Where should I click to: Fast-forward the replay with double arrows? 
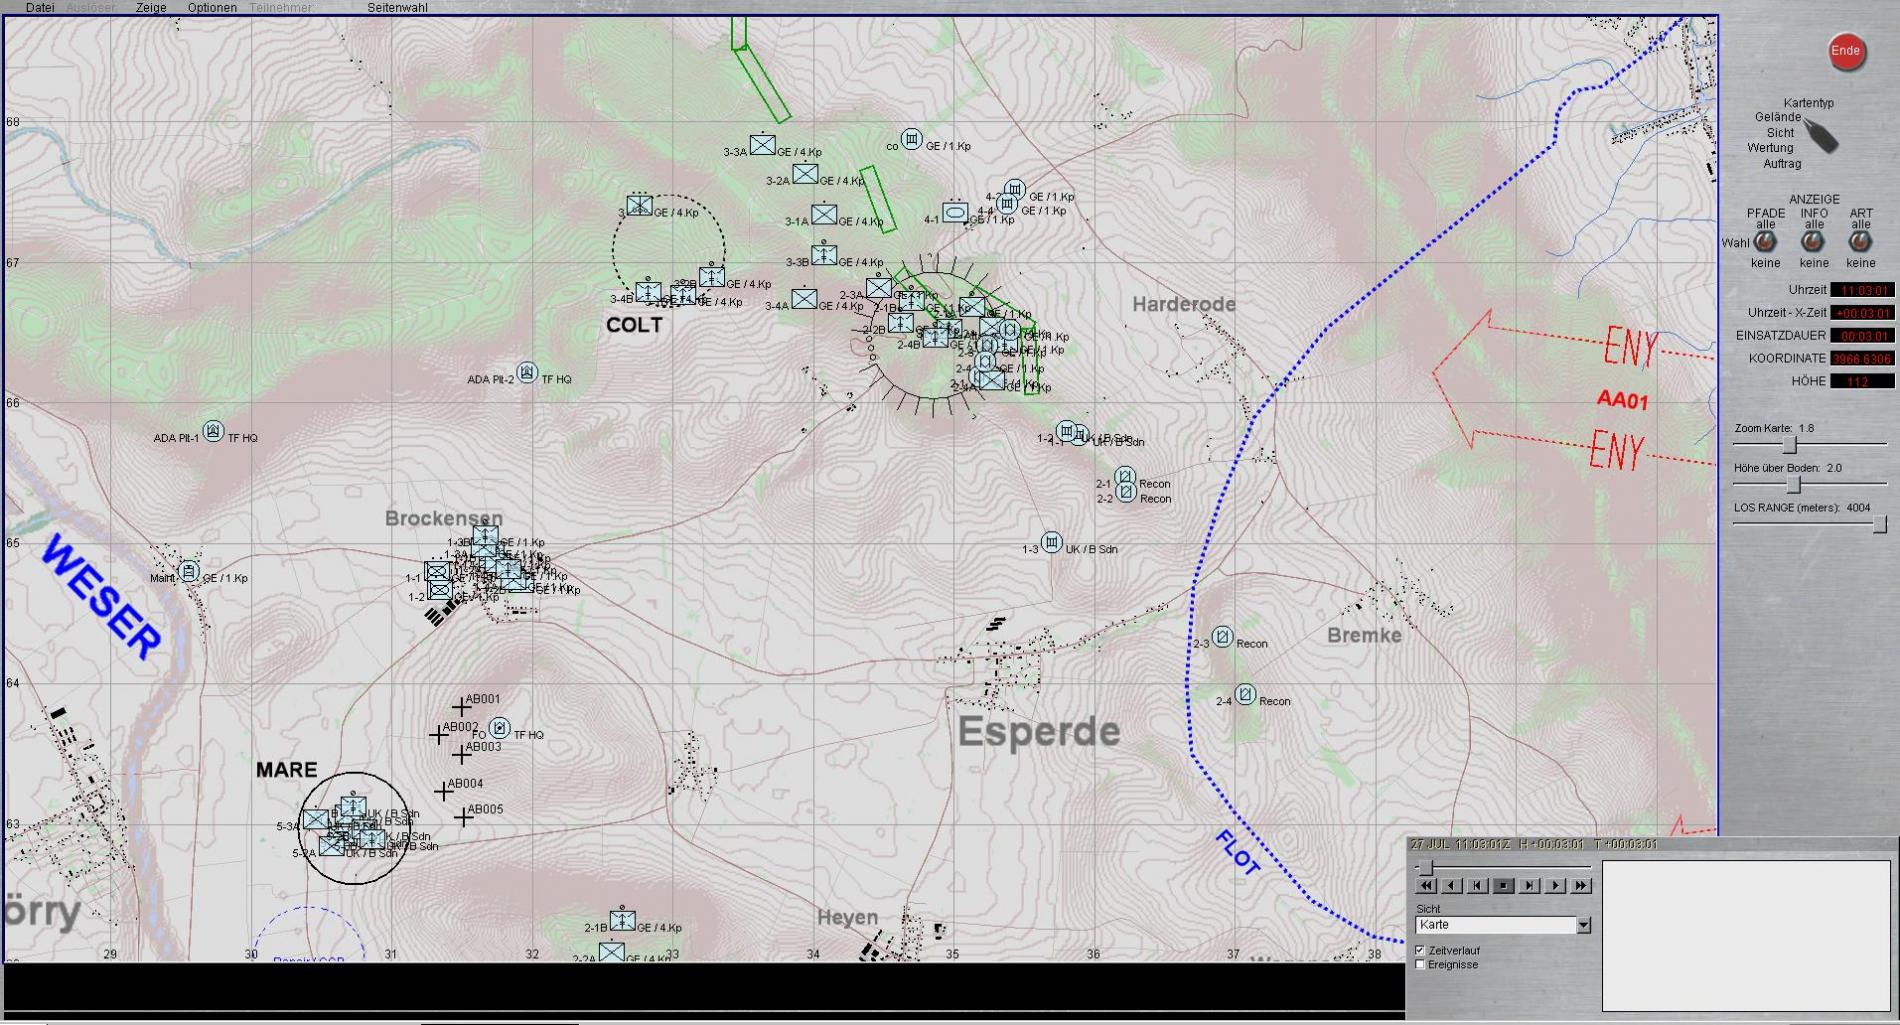tap(1581, 885)
